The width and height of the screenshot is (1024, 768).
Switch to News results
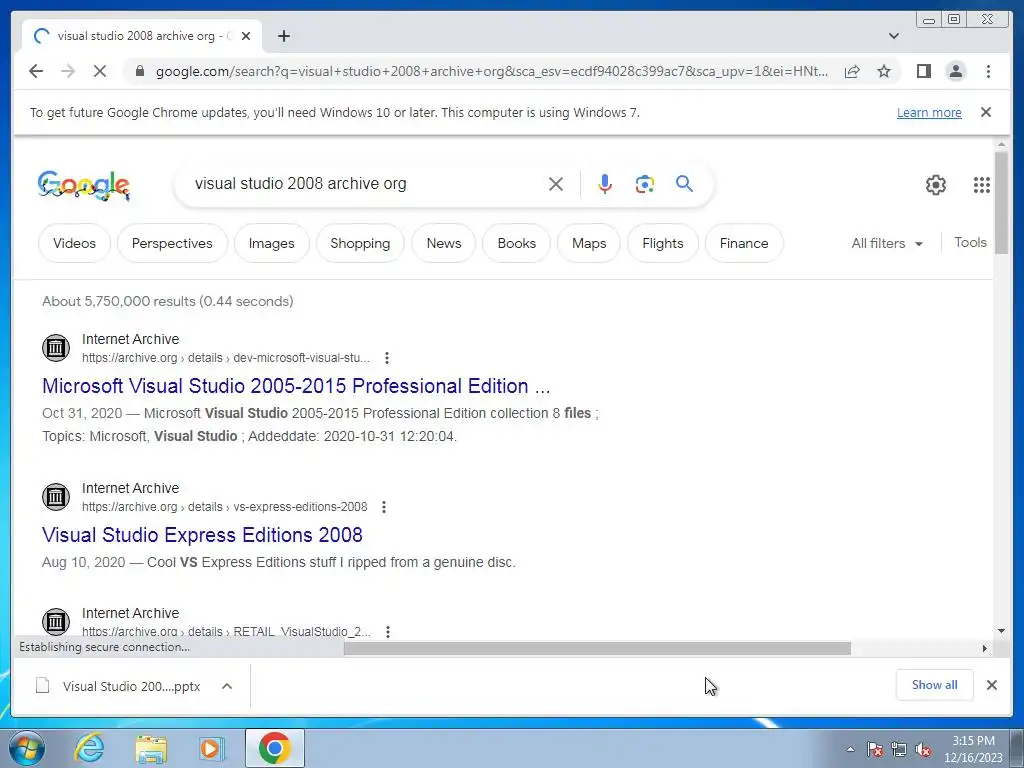(x=444, y=243)
